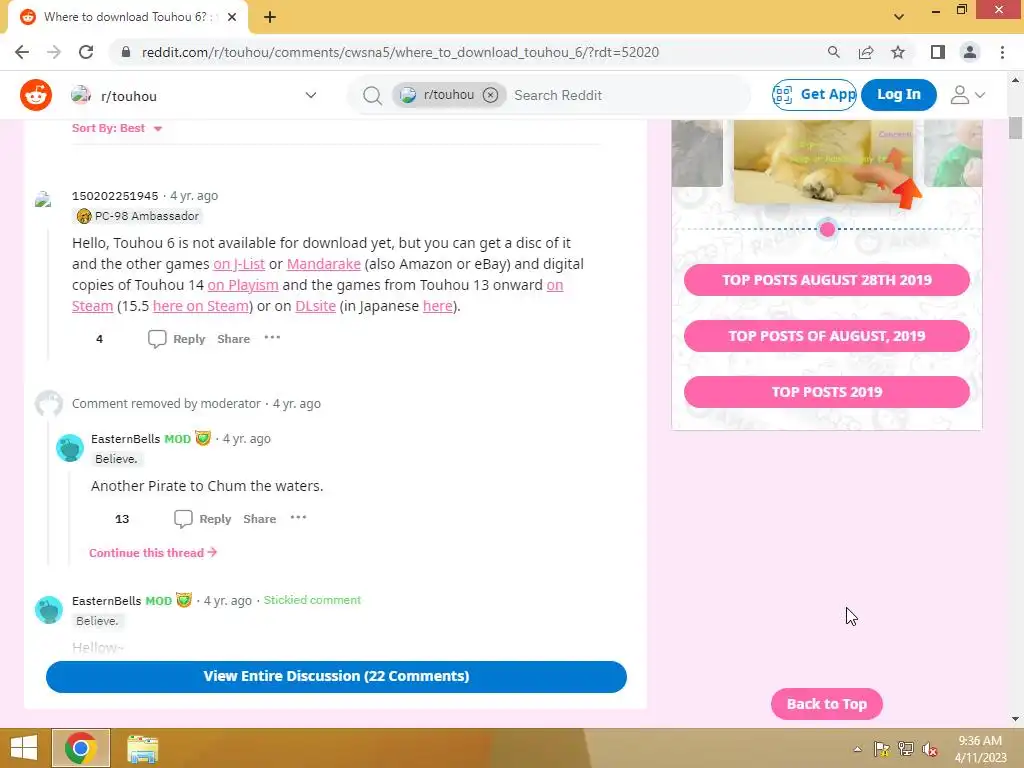
Task: Go back in browser history
Action: tap(22, 52)
